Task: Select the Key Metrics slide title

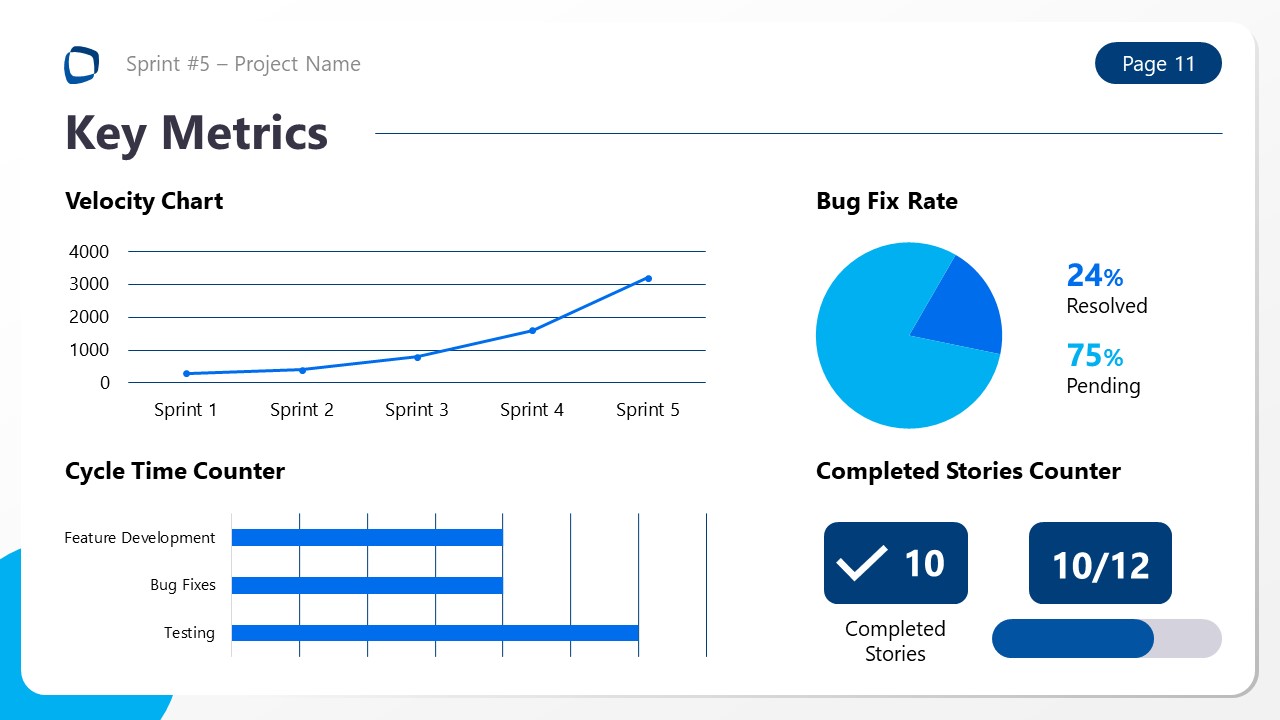Action: (196, 132)
